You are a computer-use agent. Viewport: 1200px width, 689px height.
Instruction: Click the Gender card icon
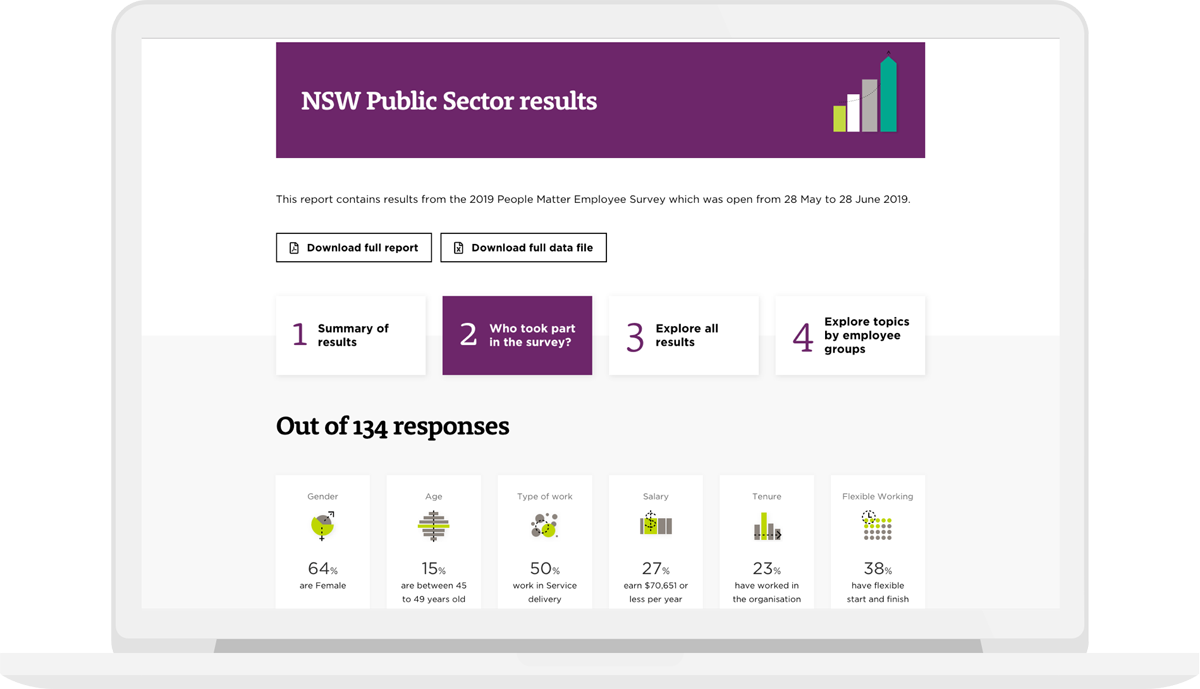[323, 525]
